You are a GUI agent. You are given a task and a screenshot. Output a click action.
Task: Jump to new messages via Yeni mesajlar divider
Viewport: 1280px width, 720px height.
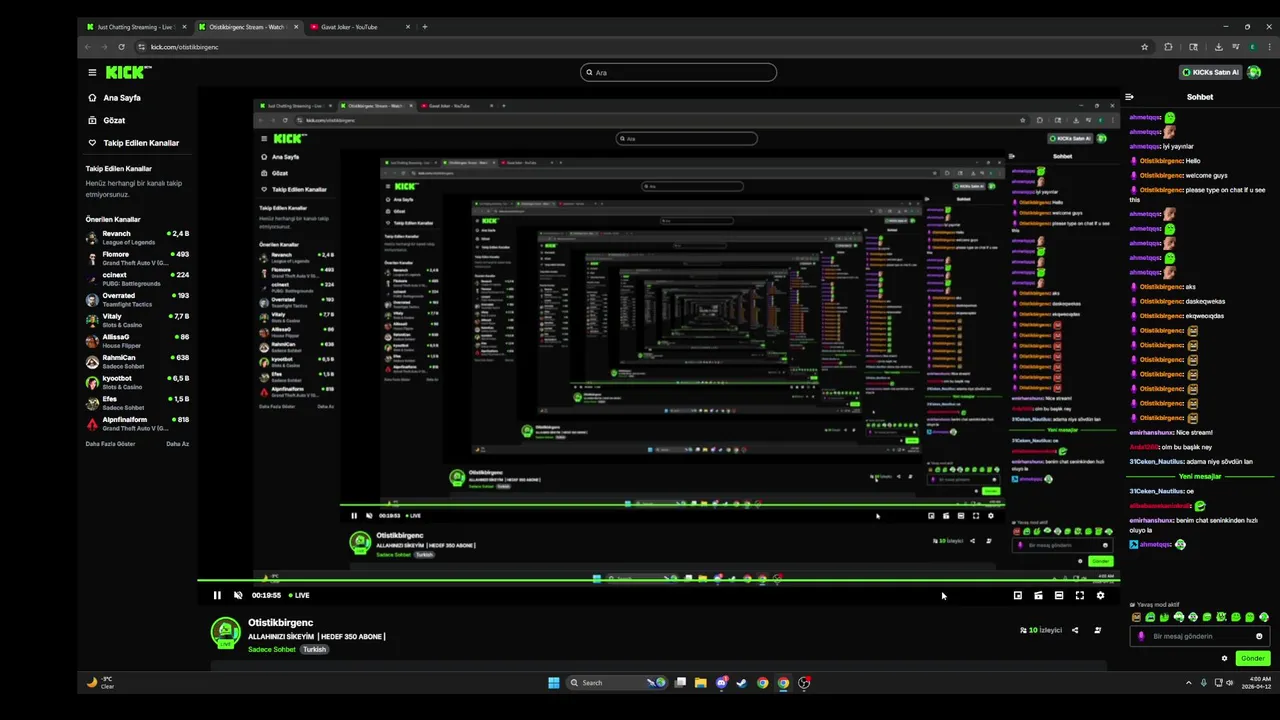1199,476
